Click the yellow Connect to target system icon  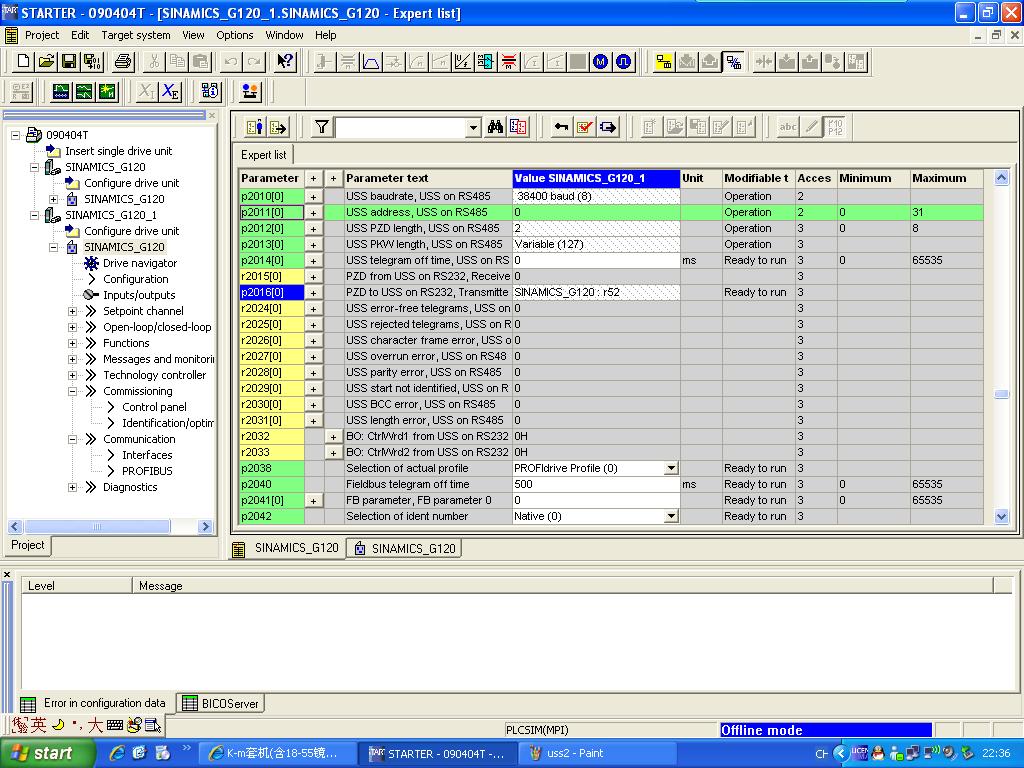pyautogui.click(x=663, y=62)
